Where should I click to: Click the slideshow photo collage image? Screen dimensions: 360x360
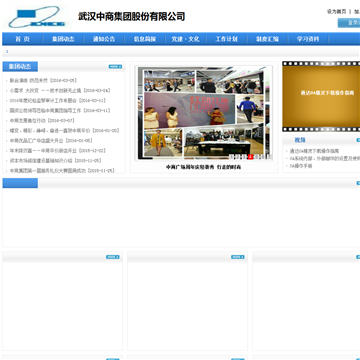(204, 113)
